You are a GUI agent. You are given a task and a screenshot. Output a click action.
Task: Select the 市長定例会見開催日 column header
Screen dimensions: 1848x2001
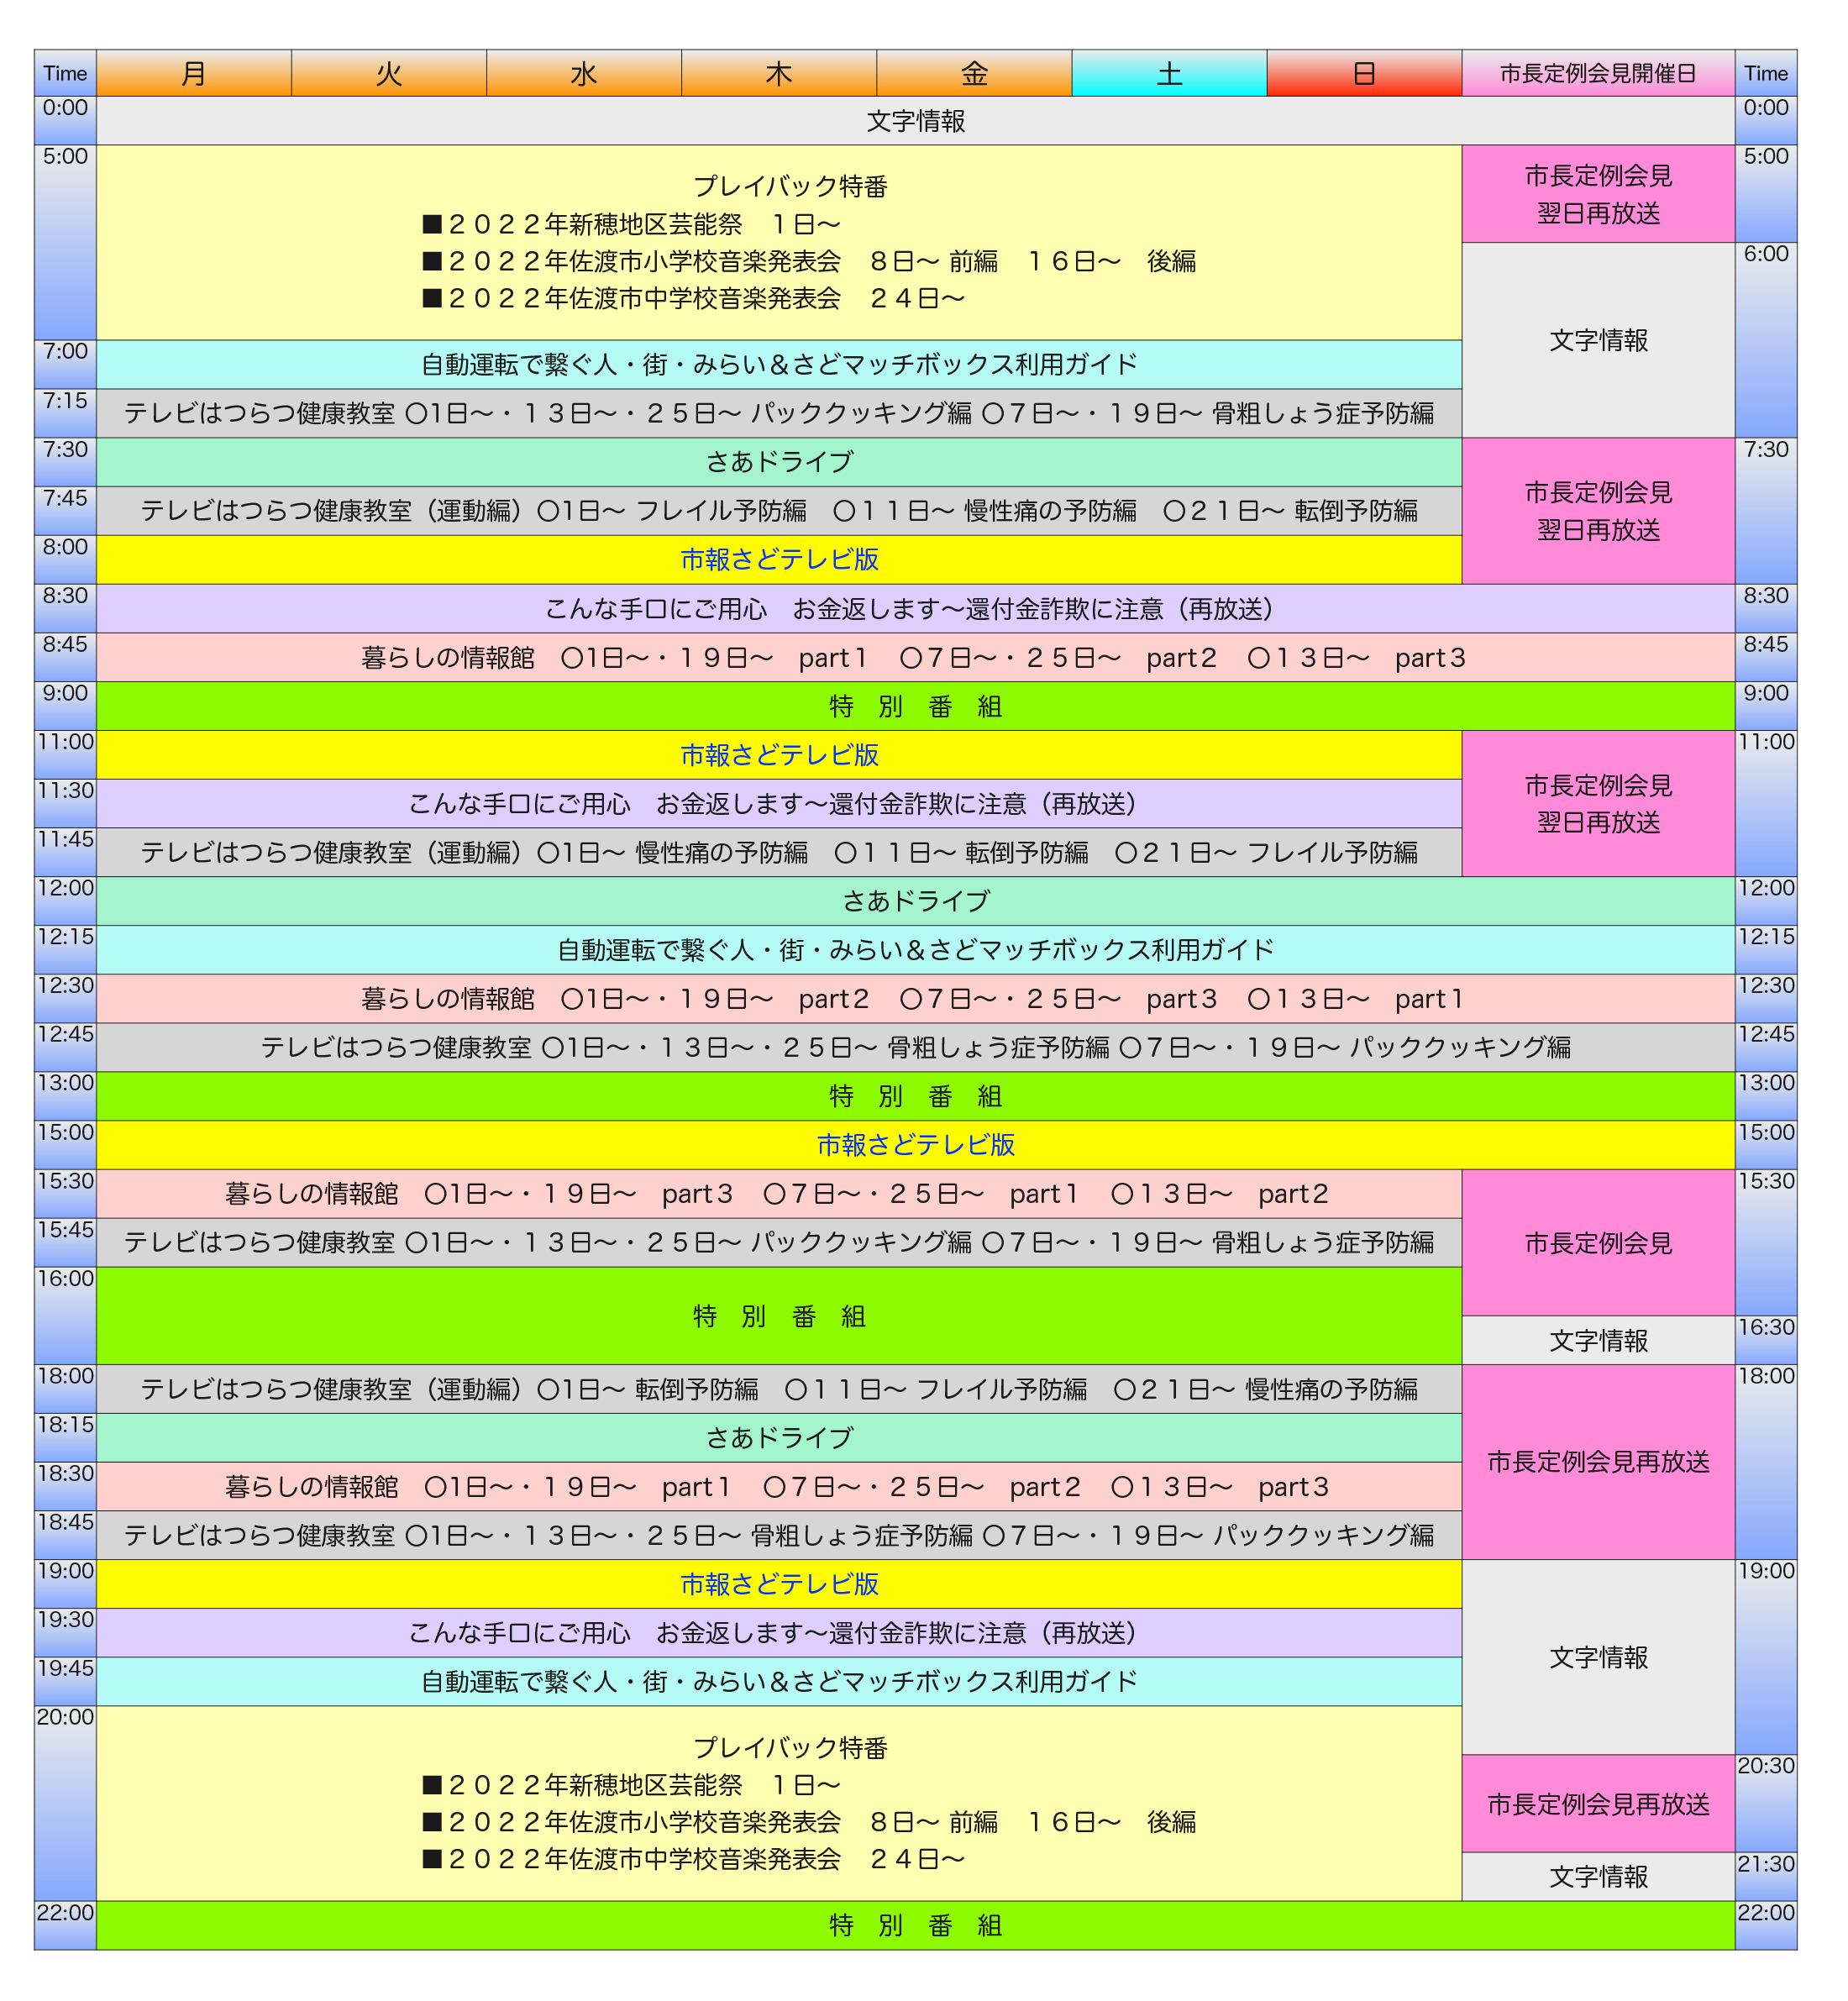point(1598,73)
